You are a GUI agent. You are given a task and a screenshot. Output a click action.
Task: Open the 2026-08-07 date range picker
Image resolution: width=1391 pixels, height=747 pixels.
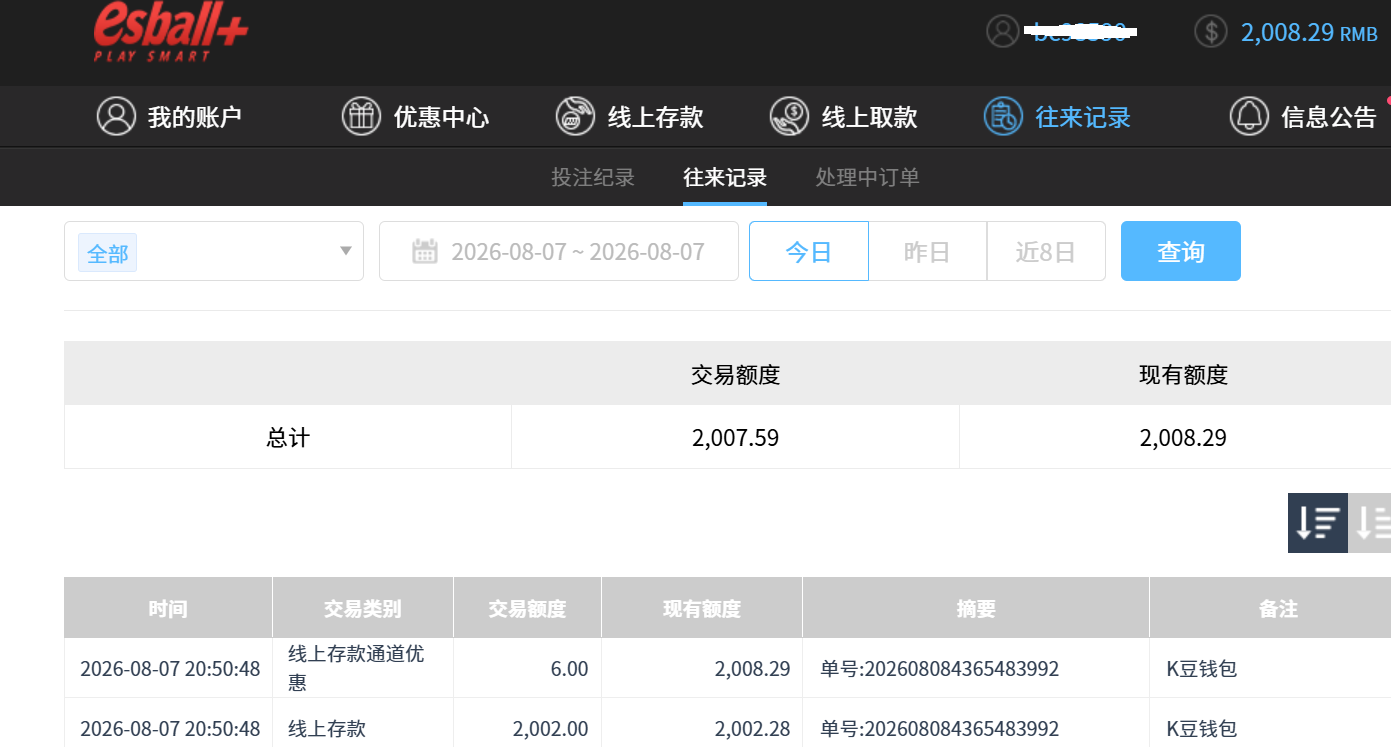coord(559,251)
